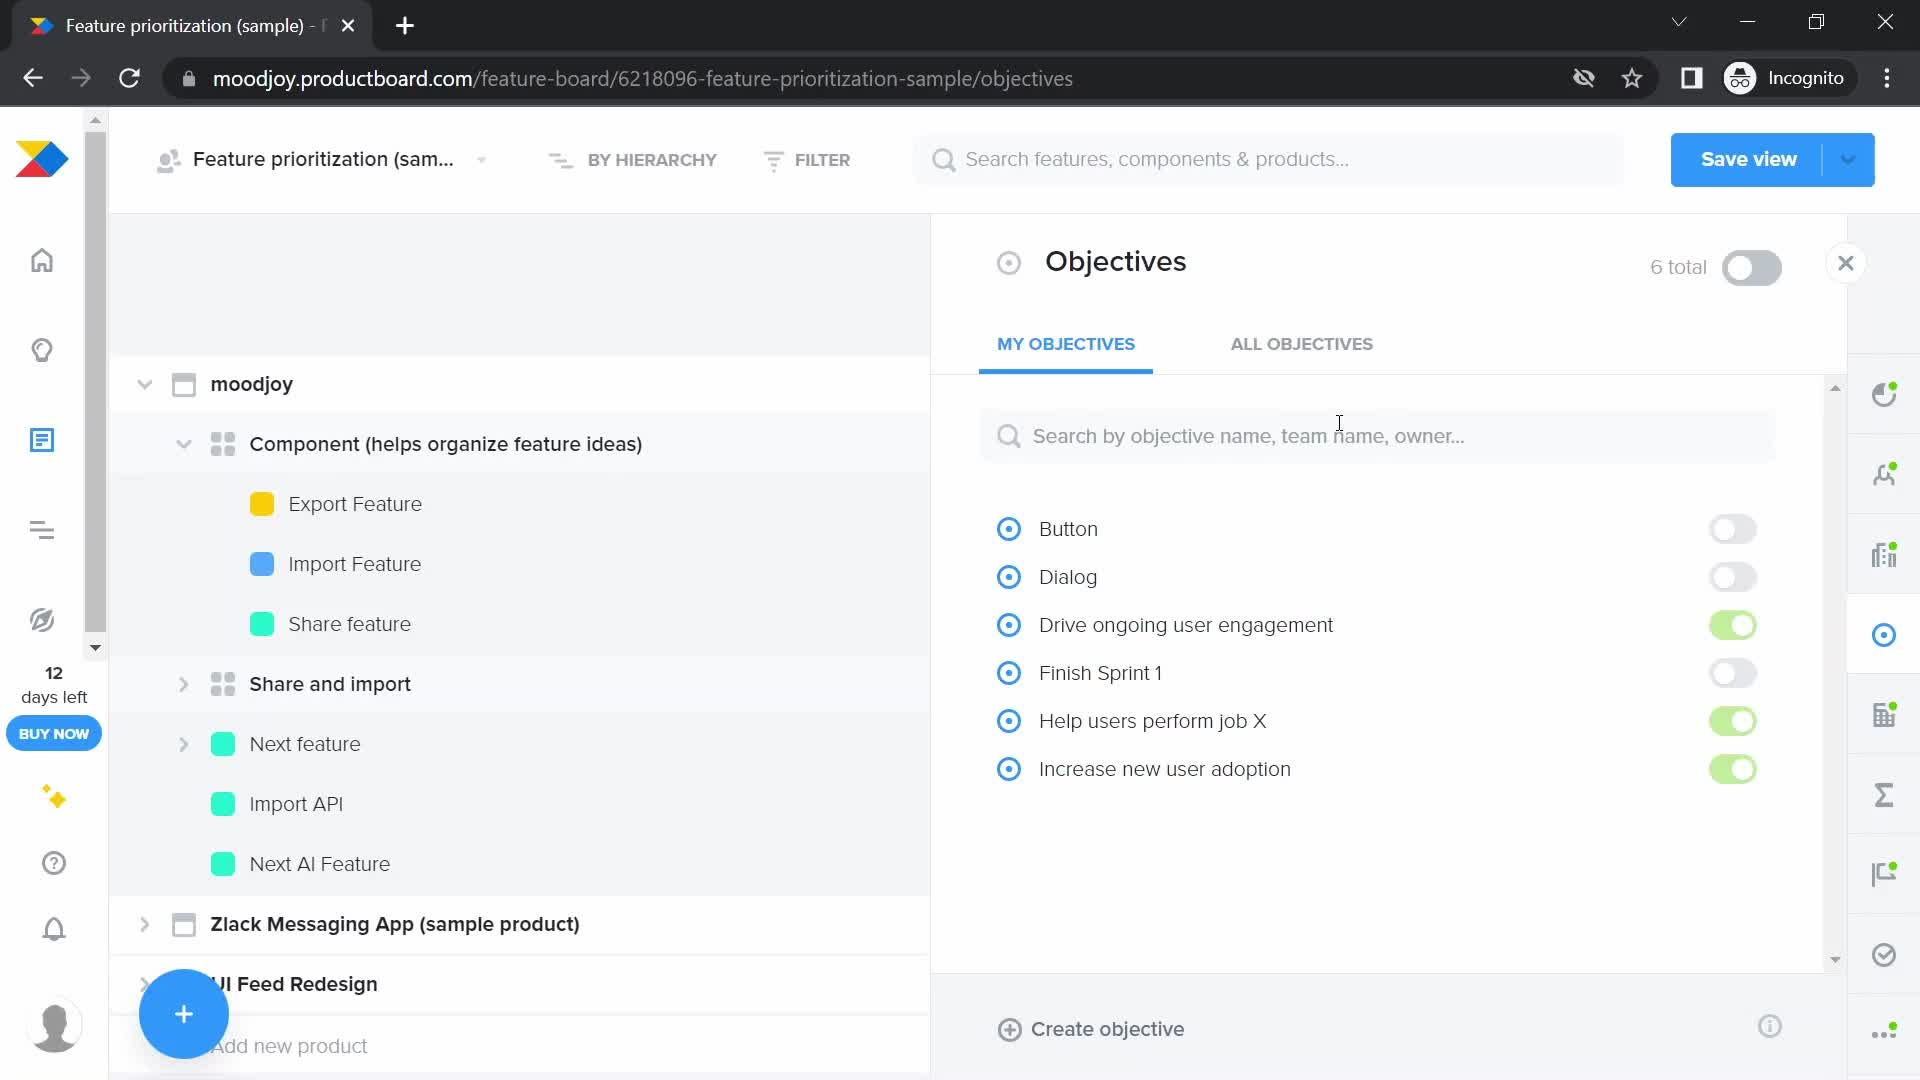Click the blue plus add button

[x=184, y=1014]
